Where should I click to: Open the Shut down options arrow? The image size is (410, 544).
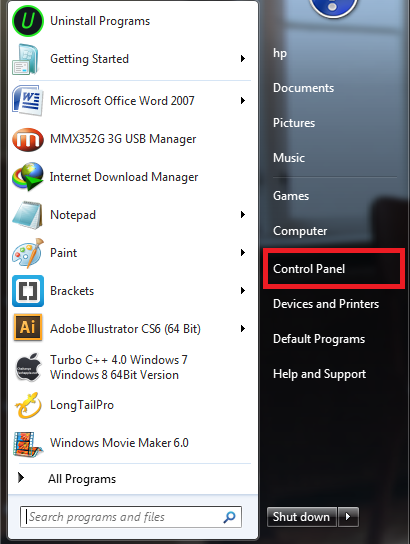click(348, 517)
